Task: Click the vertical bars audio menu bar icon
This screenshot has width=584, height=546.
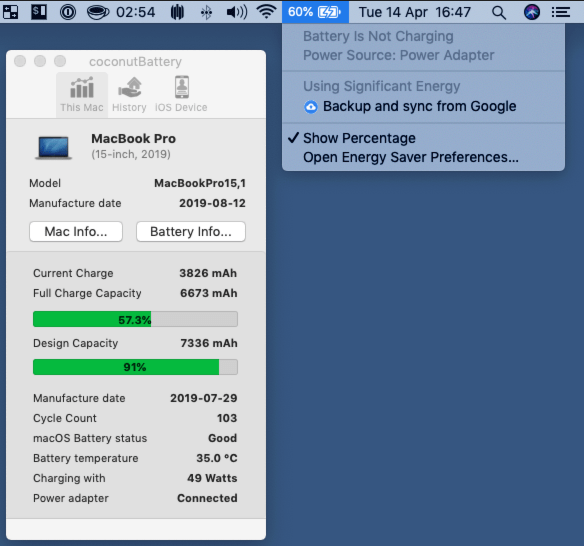Action: point(177,12)
